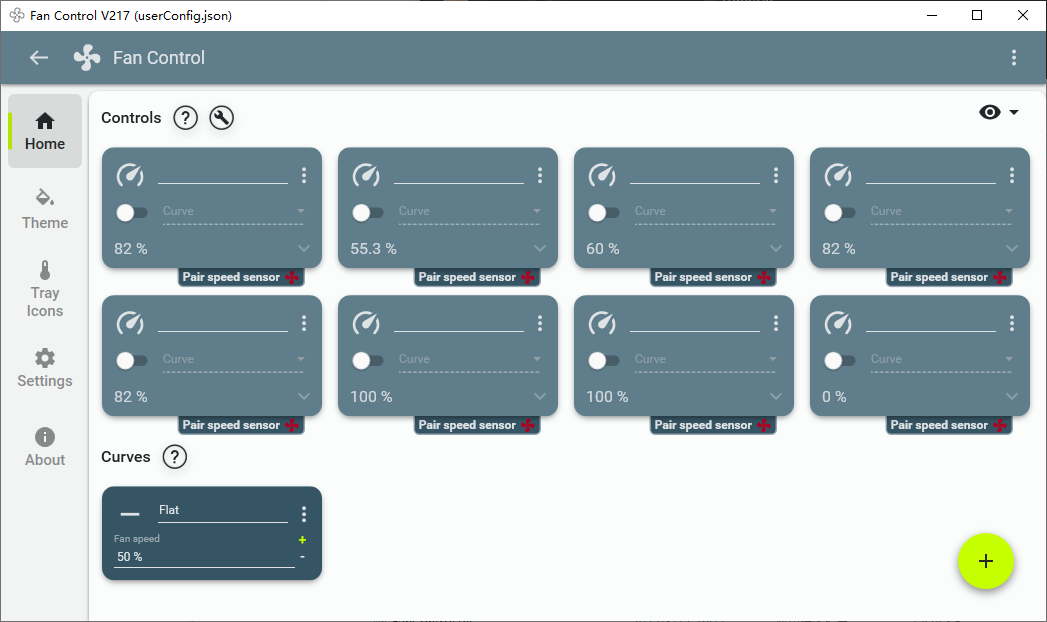This screenshot has height=622, width=1047.
Task: Enable the switch on the 60 % control card
Action: [603, 212]
